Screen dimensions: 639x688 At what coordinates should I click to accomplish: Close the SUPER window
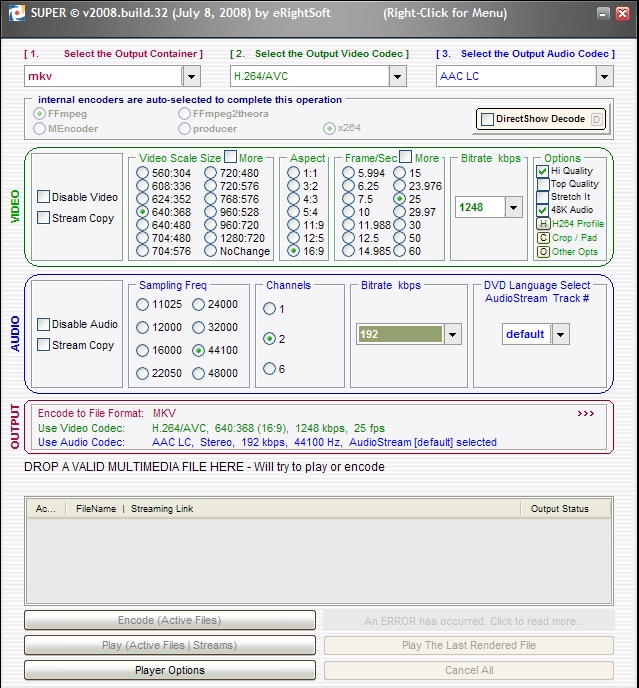(x=622, y=14)
